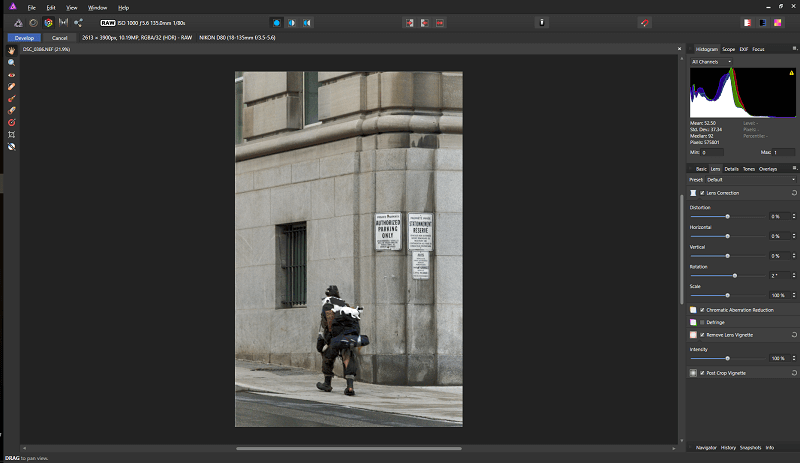Open the Window menu
Viewport: 800px width, 463px height.
pyautogui.click(x=97, y=8)
